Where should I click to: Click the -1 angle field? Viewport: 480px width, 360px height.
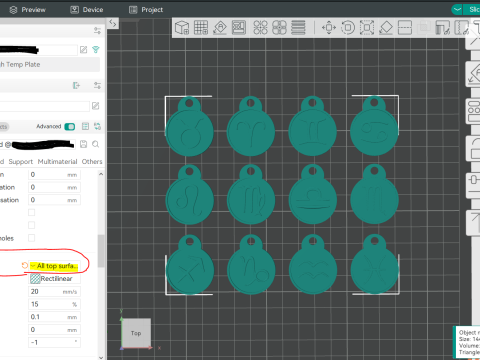tap(54, 342)
